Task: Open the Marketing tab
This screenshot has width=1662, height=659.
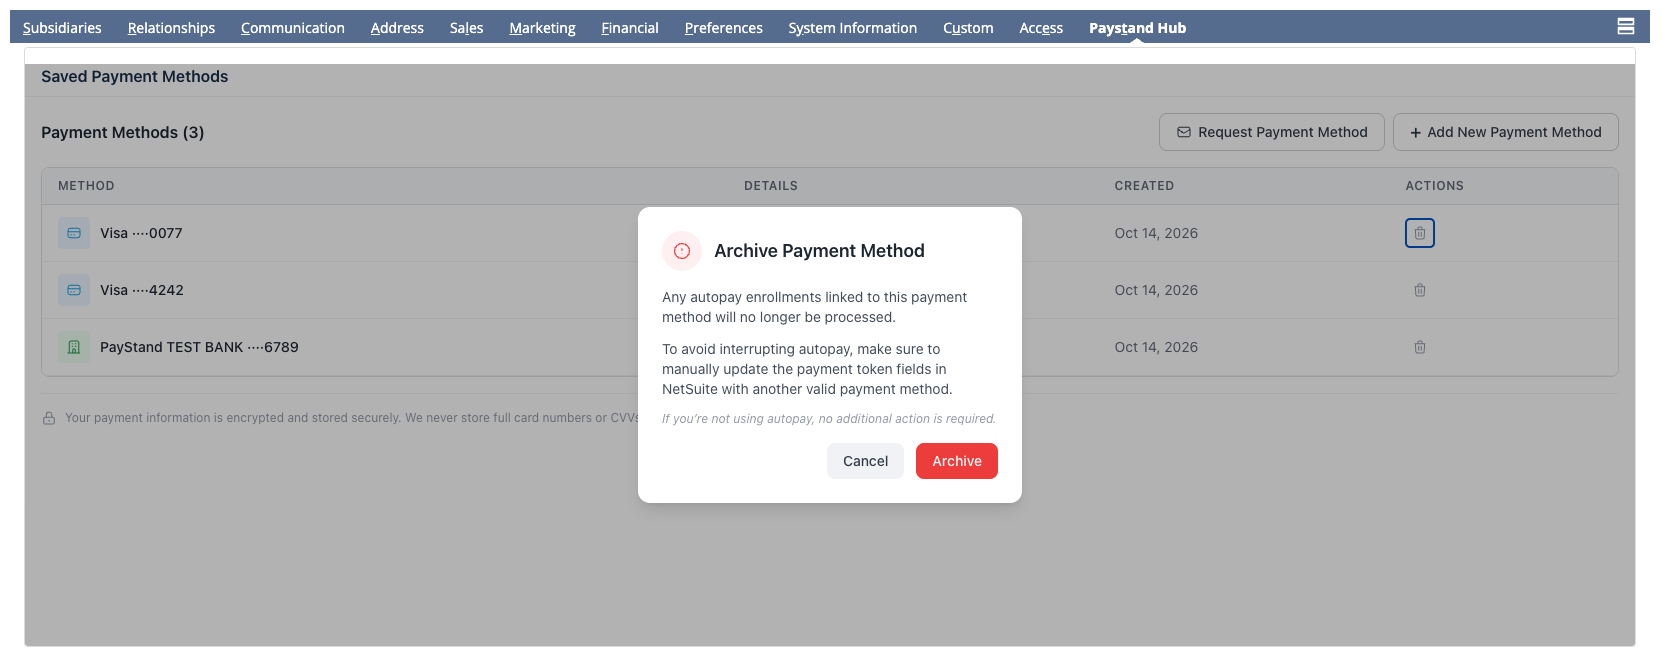Action: (x=542, y=28)
